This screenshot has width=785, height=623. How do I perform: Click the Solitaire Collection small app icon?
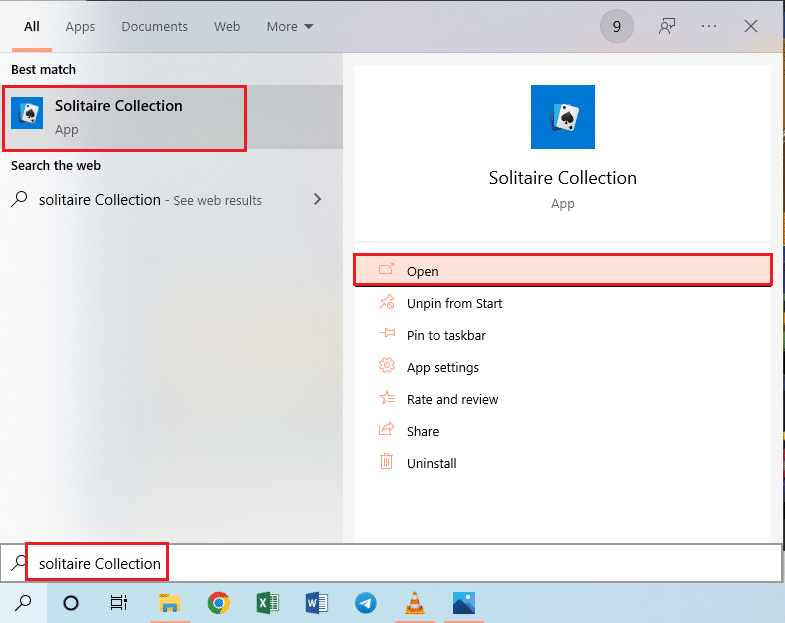(27, 113)
